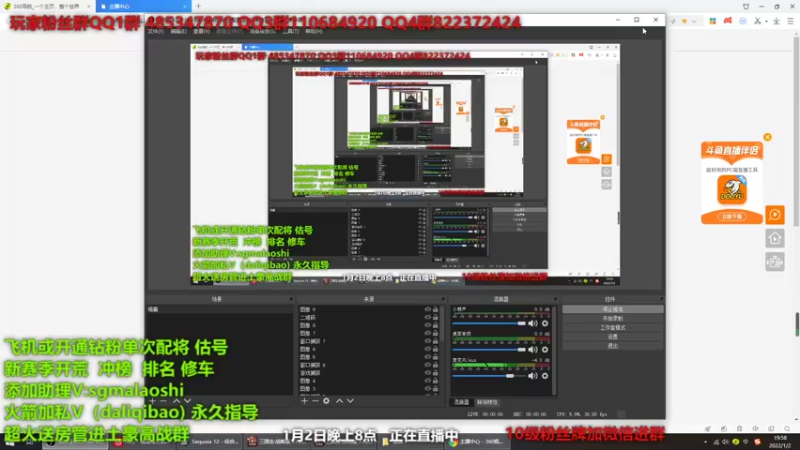Viewport: 800px width, 450px height.
Task: Click the orange play icon beside Douyu widget
Action: click(774, 215)
